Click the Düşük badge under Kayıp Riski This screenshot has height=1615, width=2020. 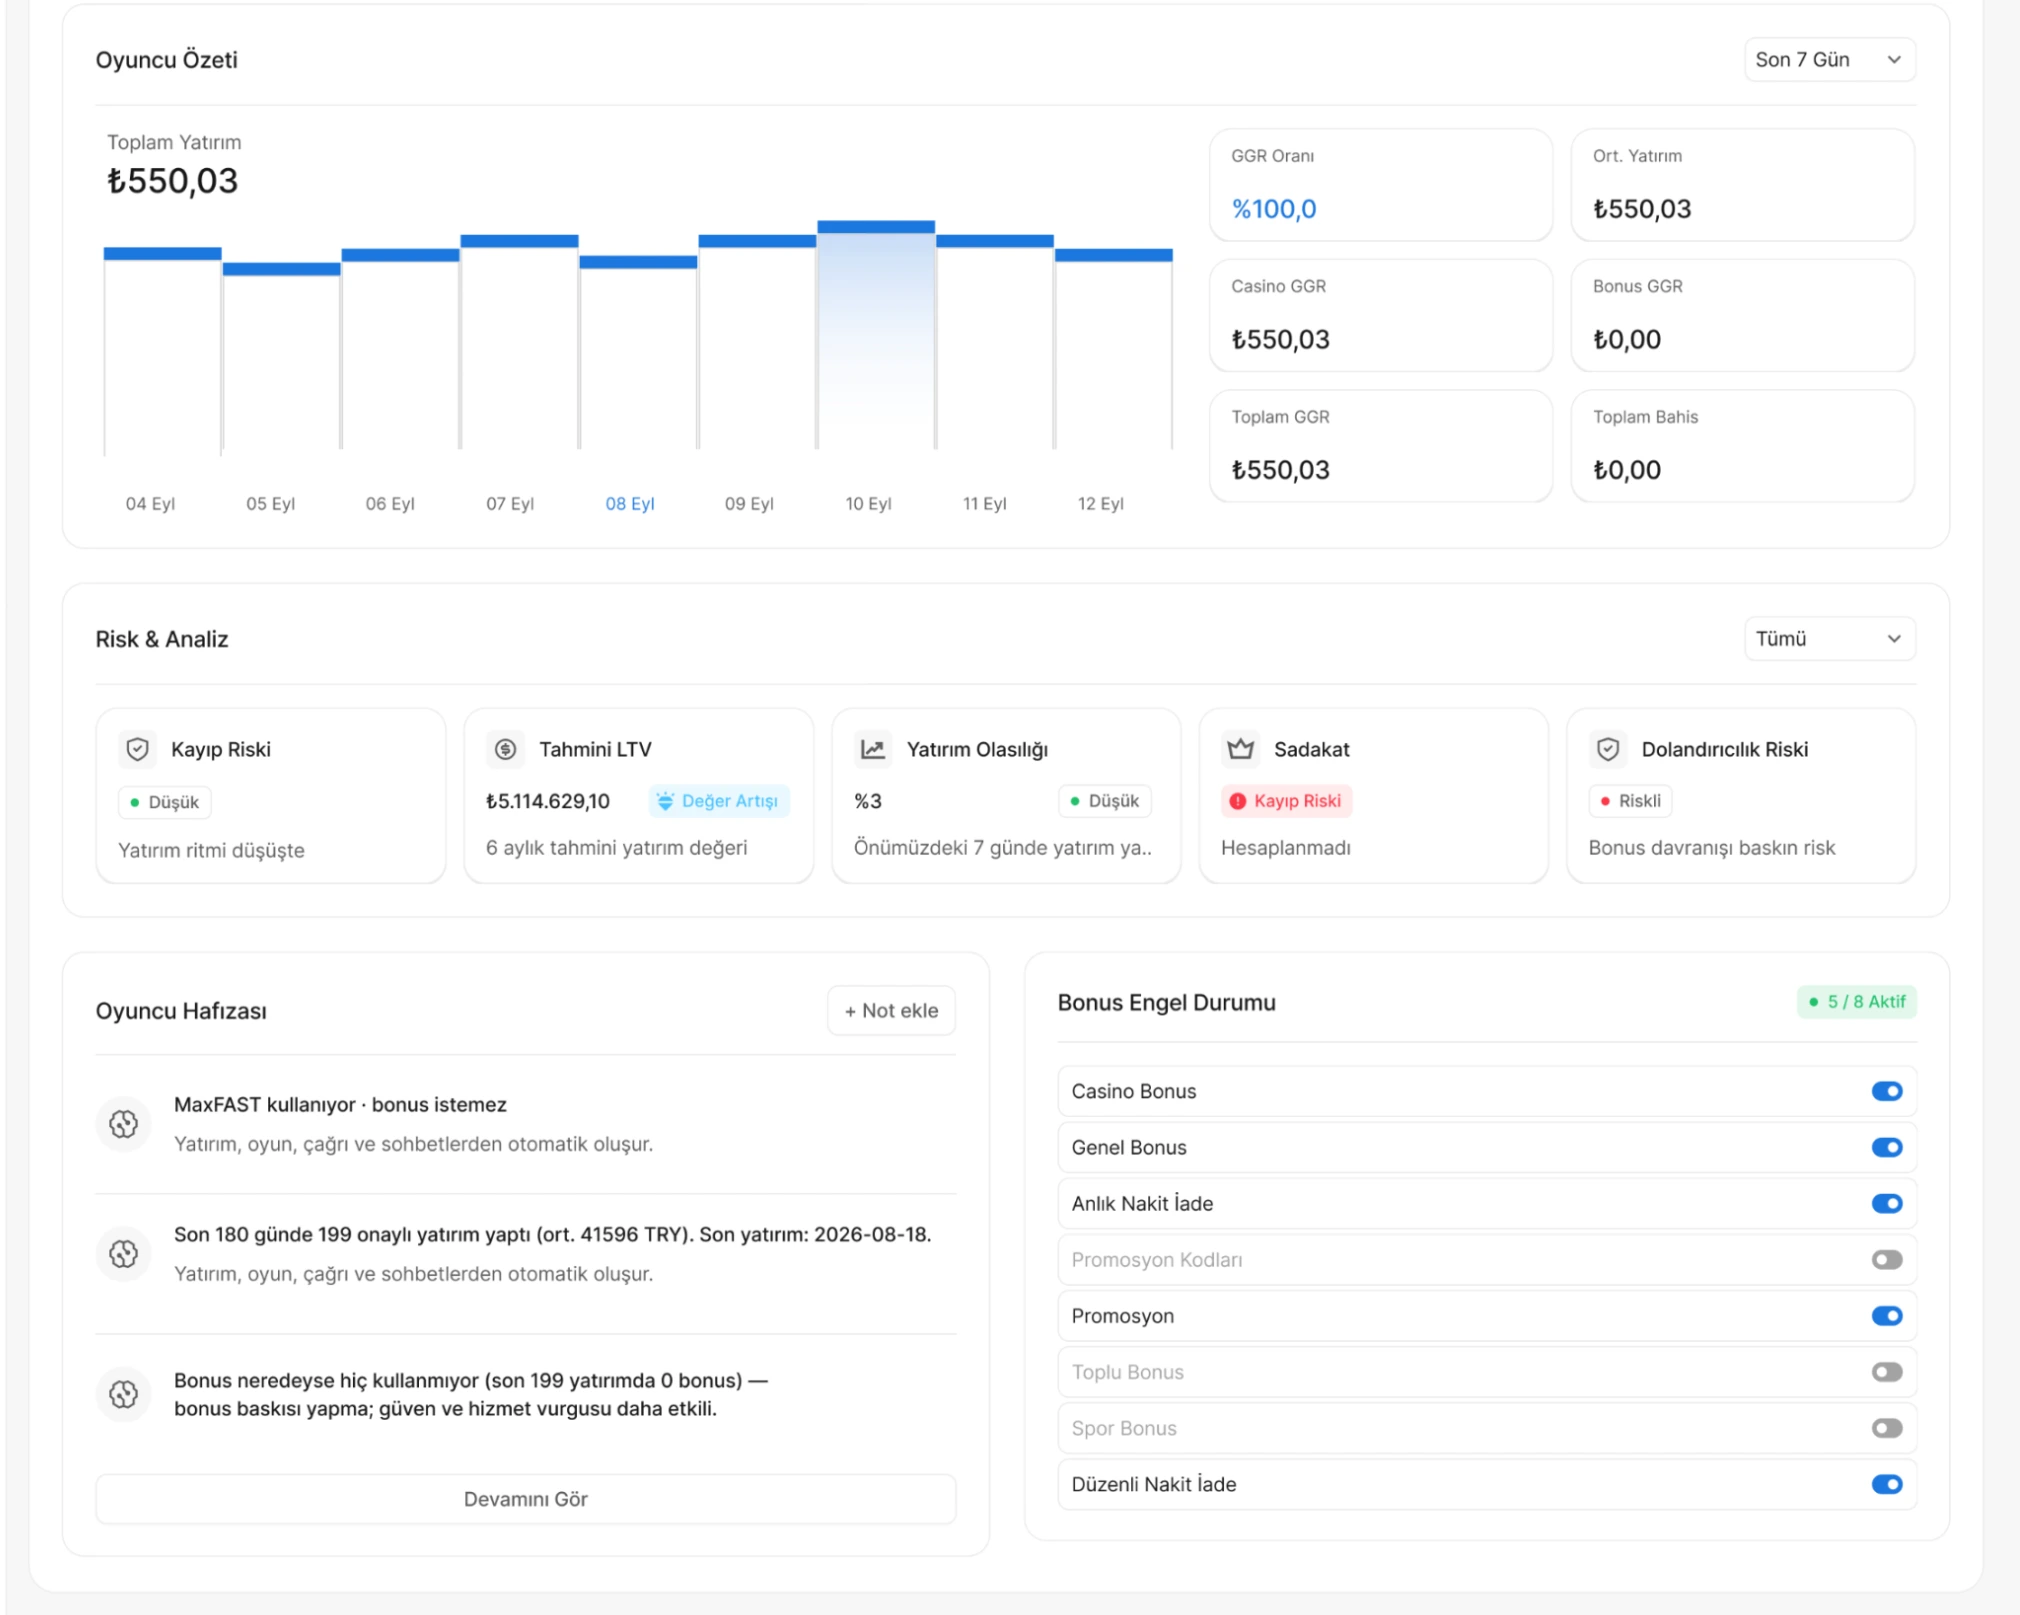(165, 802)
